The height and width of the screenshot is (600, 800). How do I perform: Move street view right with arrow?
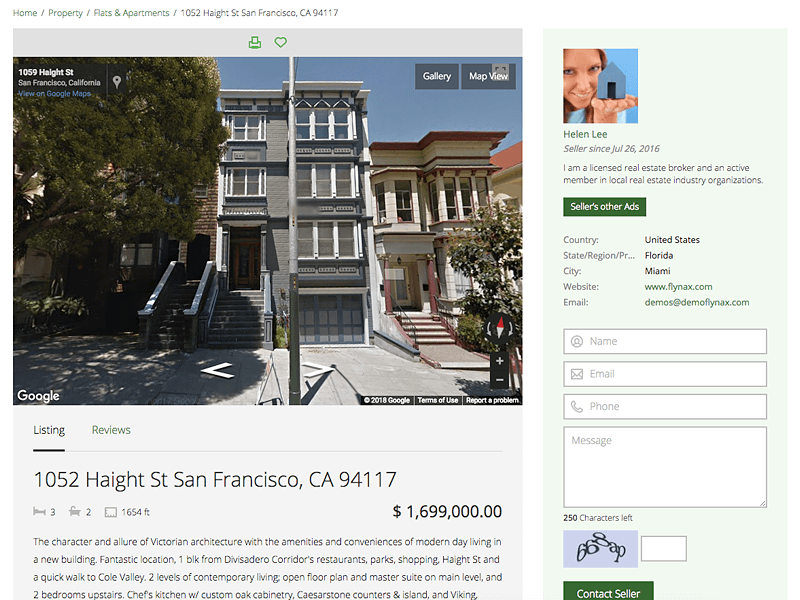pyautogui.click(x=318, y=369)
